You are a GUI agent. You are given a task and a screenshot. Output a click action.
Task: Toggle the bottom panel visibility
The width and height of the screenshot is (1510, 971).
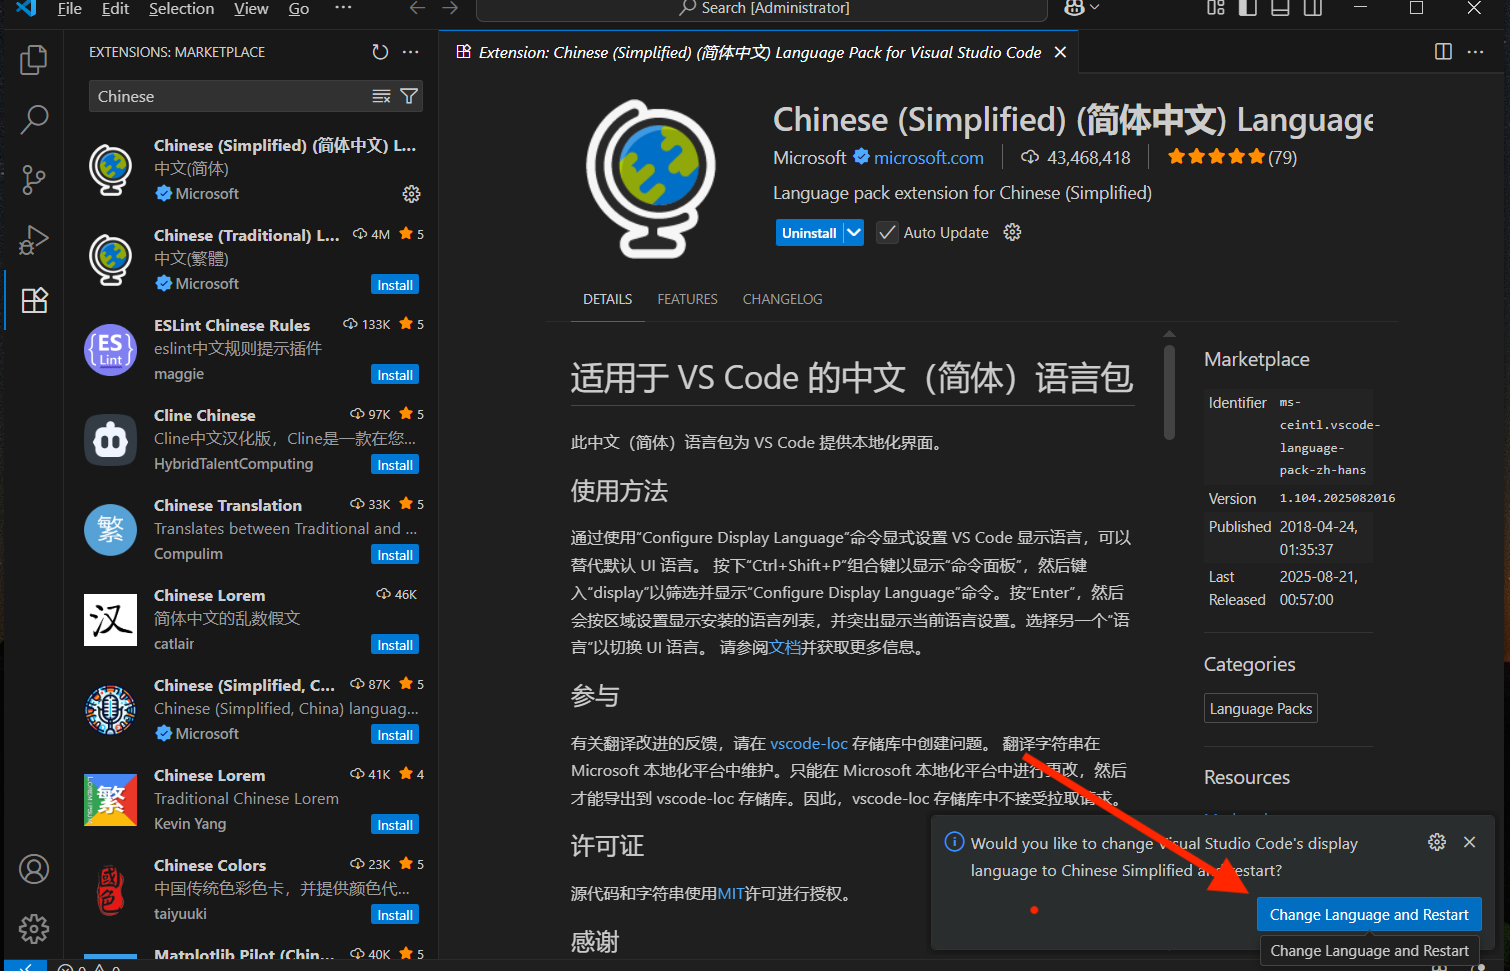pyautogui.click(x=1280, y=8)
